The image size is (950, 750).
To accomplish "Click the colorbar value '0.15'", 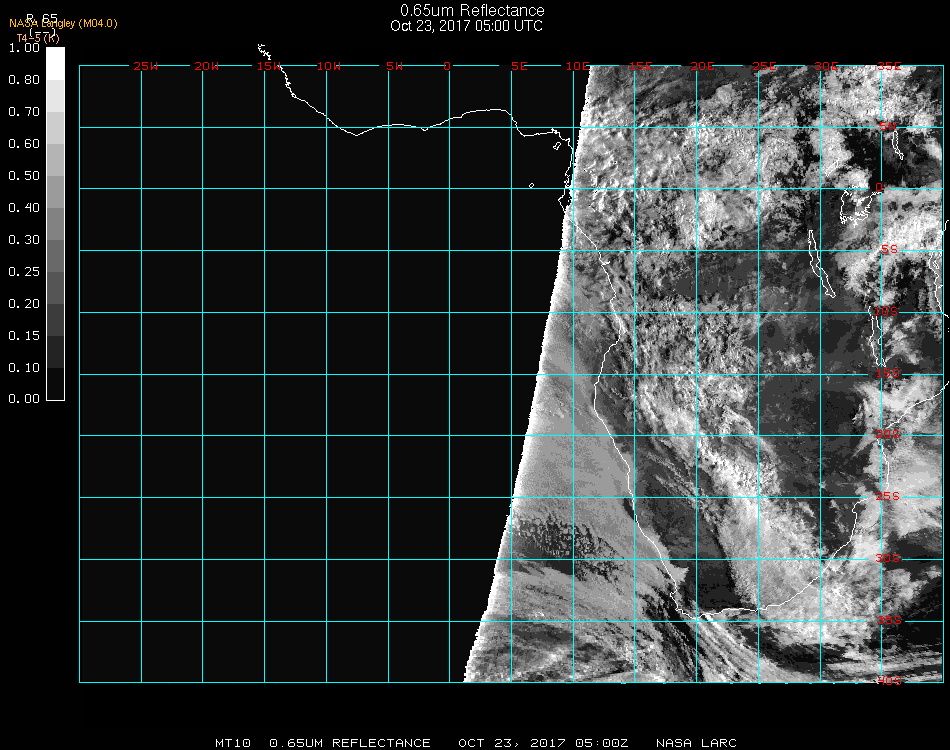I will click(x=24, y=336).
